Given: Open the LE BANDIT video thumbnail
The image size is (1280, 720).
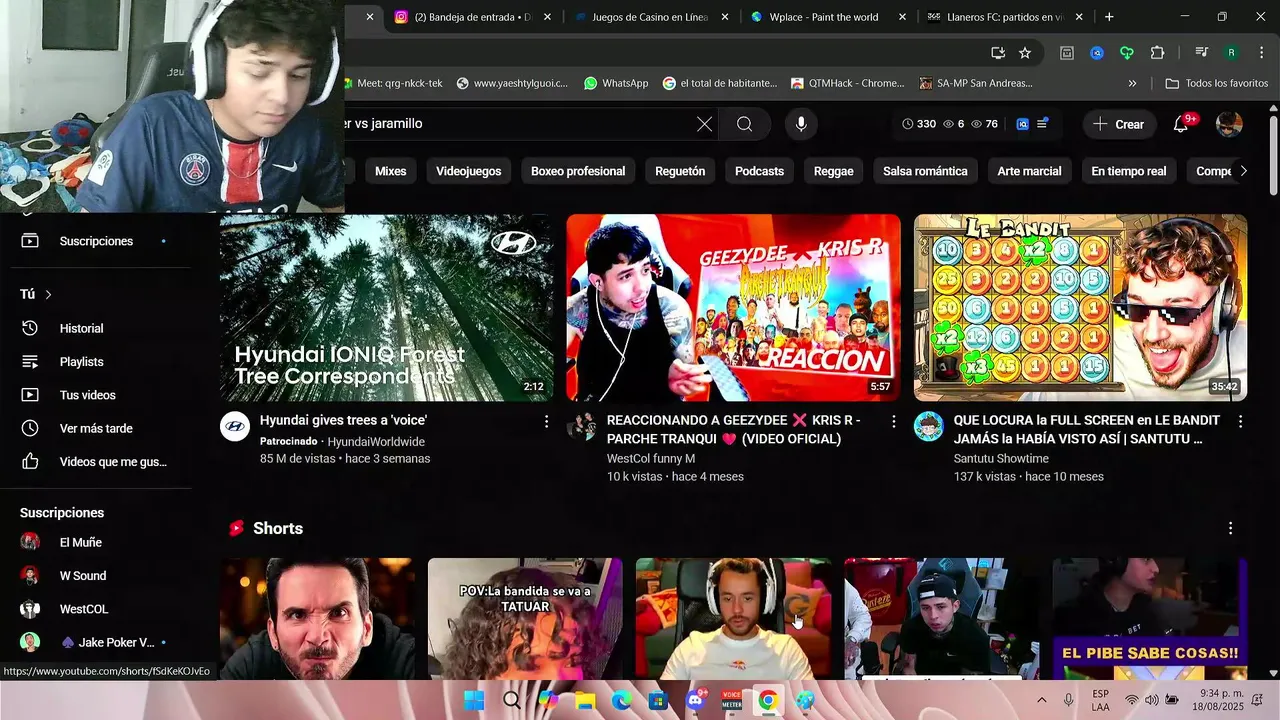Looking at the screenshot, I should (1080, 308).
